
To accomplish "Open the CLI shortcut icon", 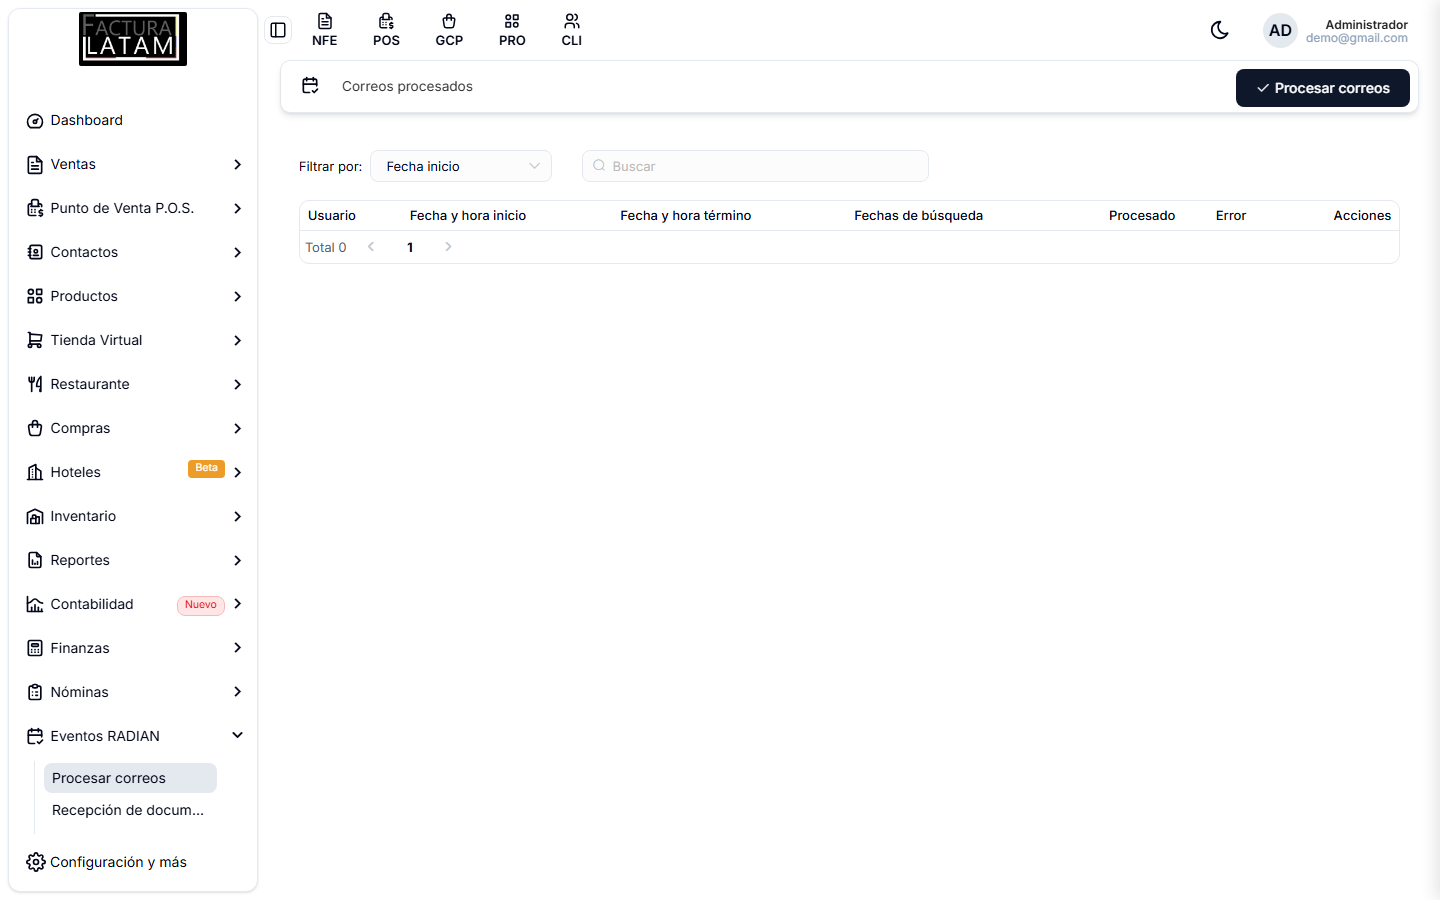I will (572, 30).
